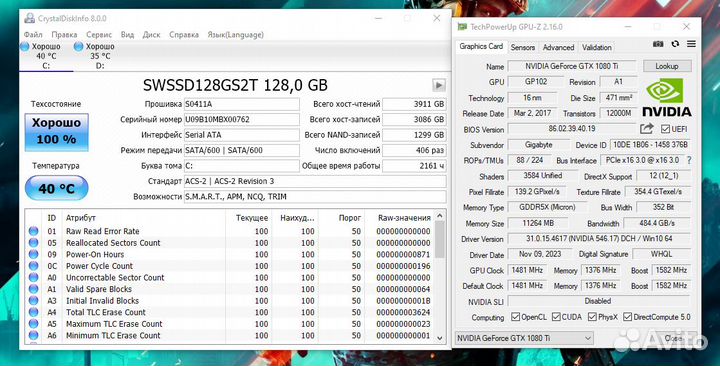Image resolution: width=720 pixels, height=366 pixels.
Task: Click status circle for Reallocated Sectors Count
Action: pos(33,242)
